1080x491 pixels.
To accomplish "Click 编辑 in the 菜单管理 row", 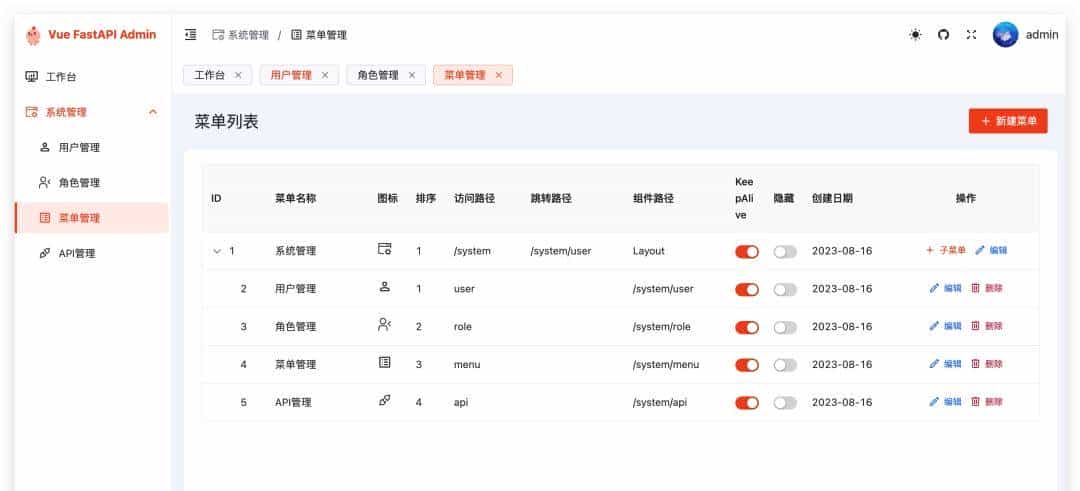I will point(946,364).
